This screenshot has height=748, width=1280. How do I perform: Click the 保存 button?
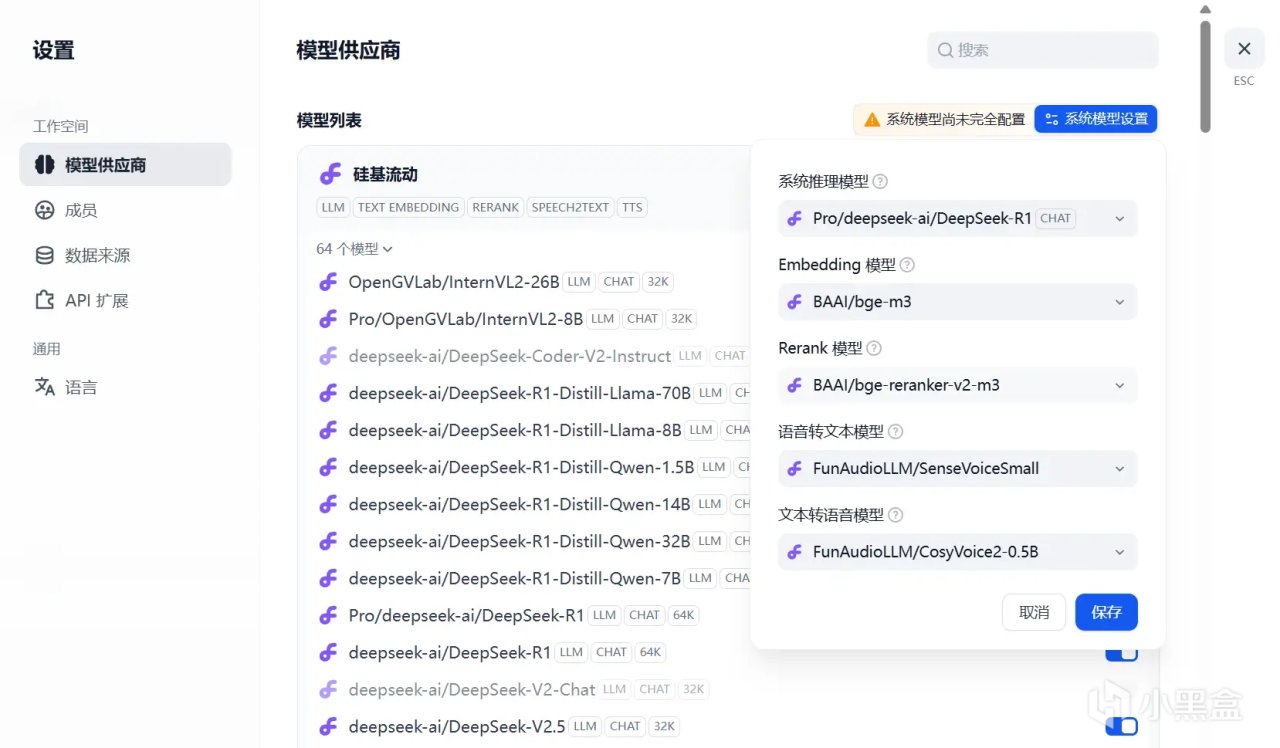point(1106,612)
